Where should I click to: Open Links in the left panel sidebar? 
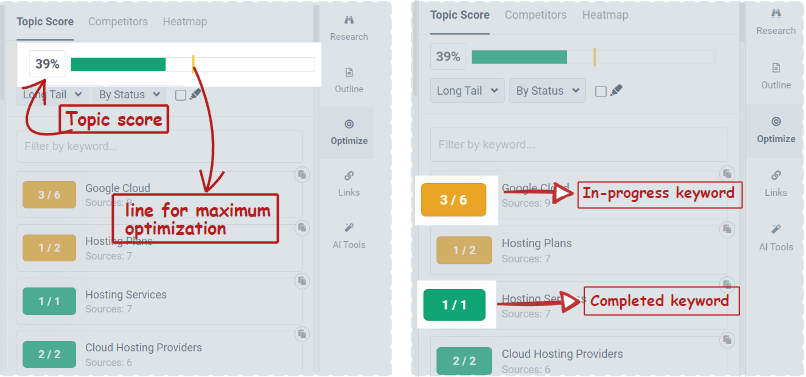349,185
